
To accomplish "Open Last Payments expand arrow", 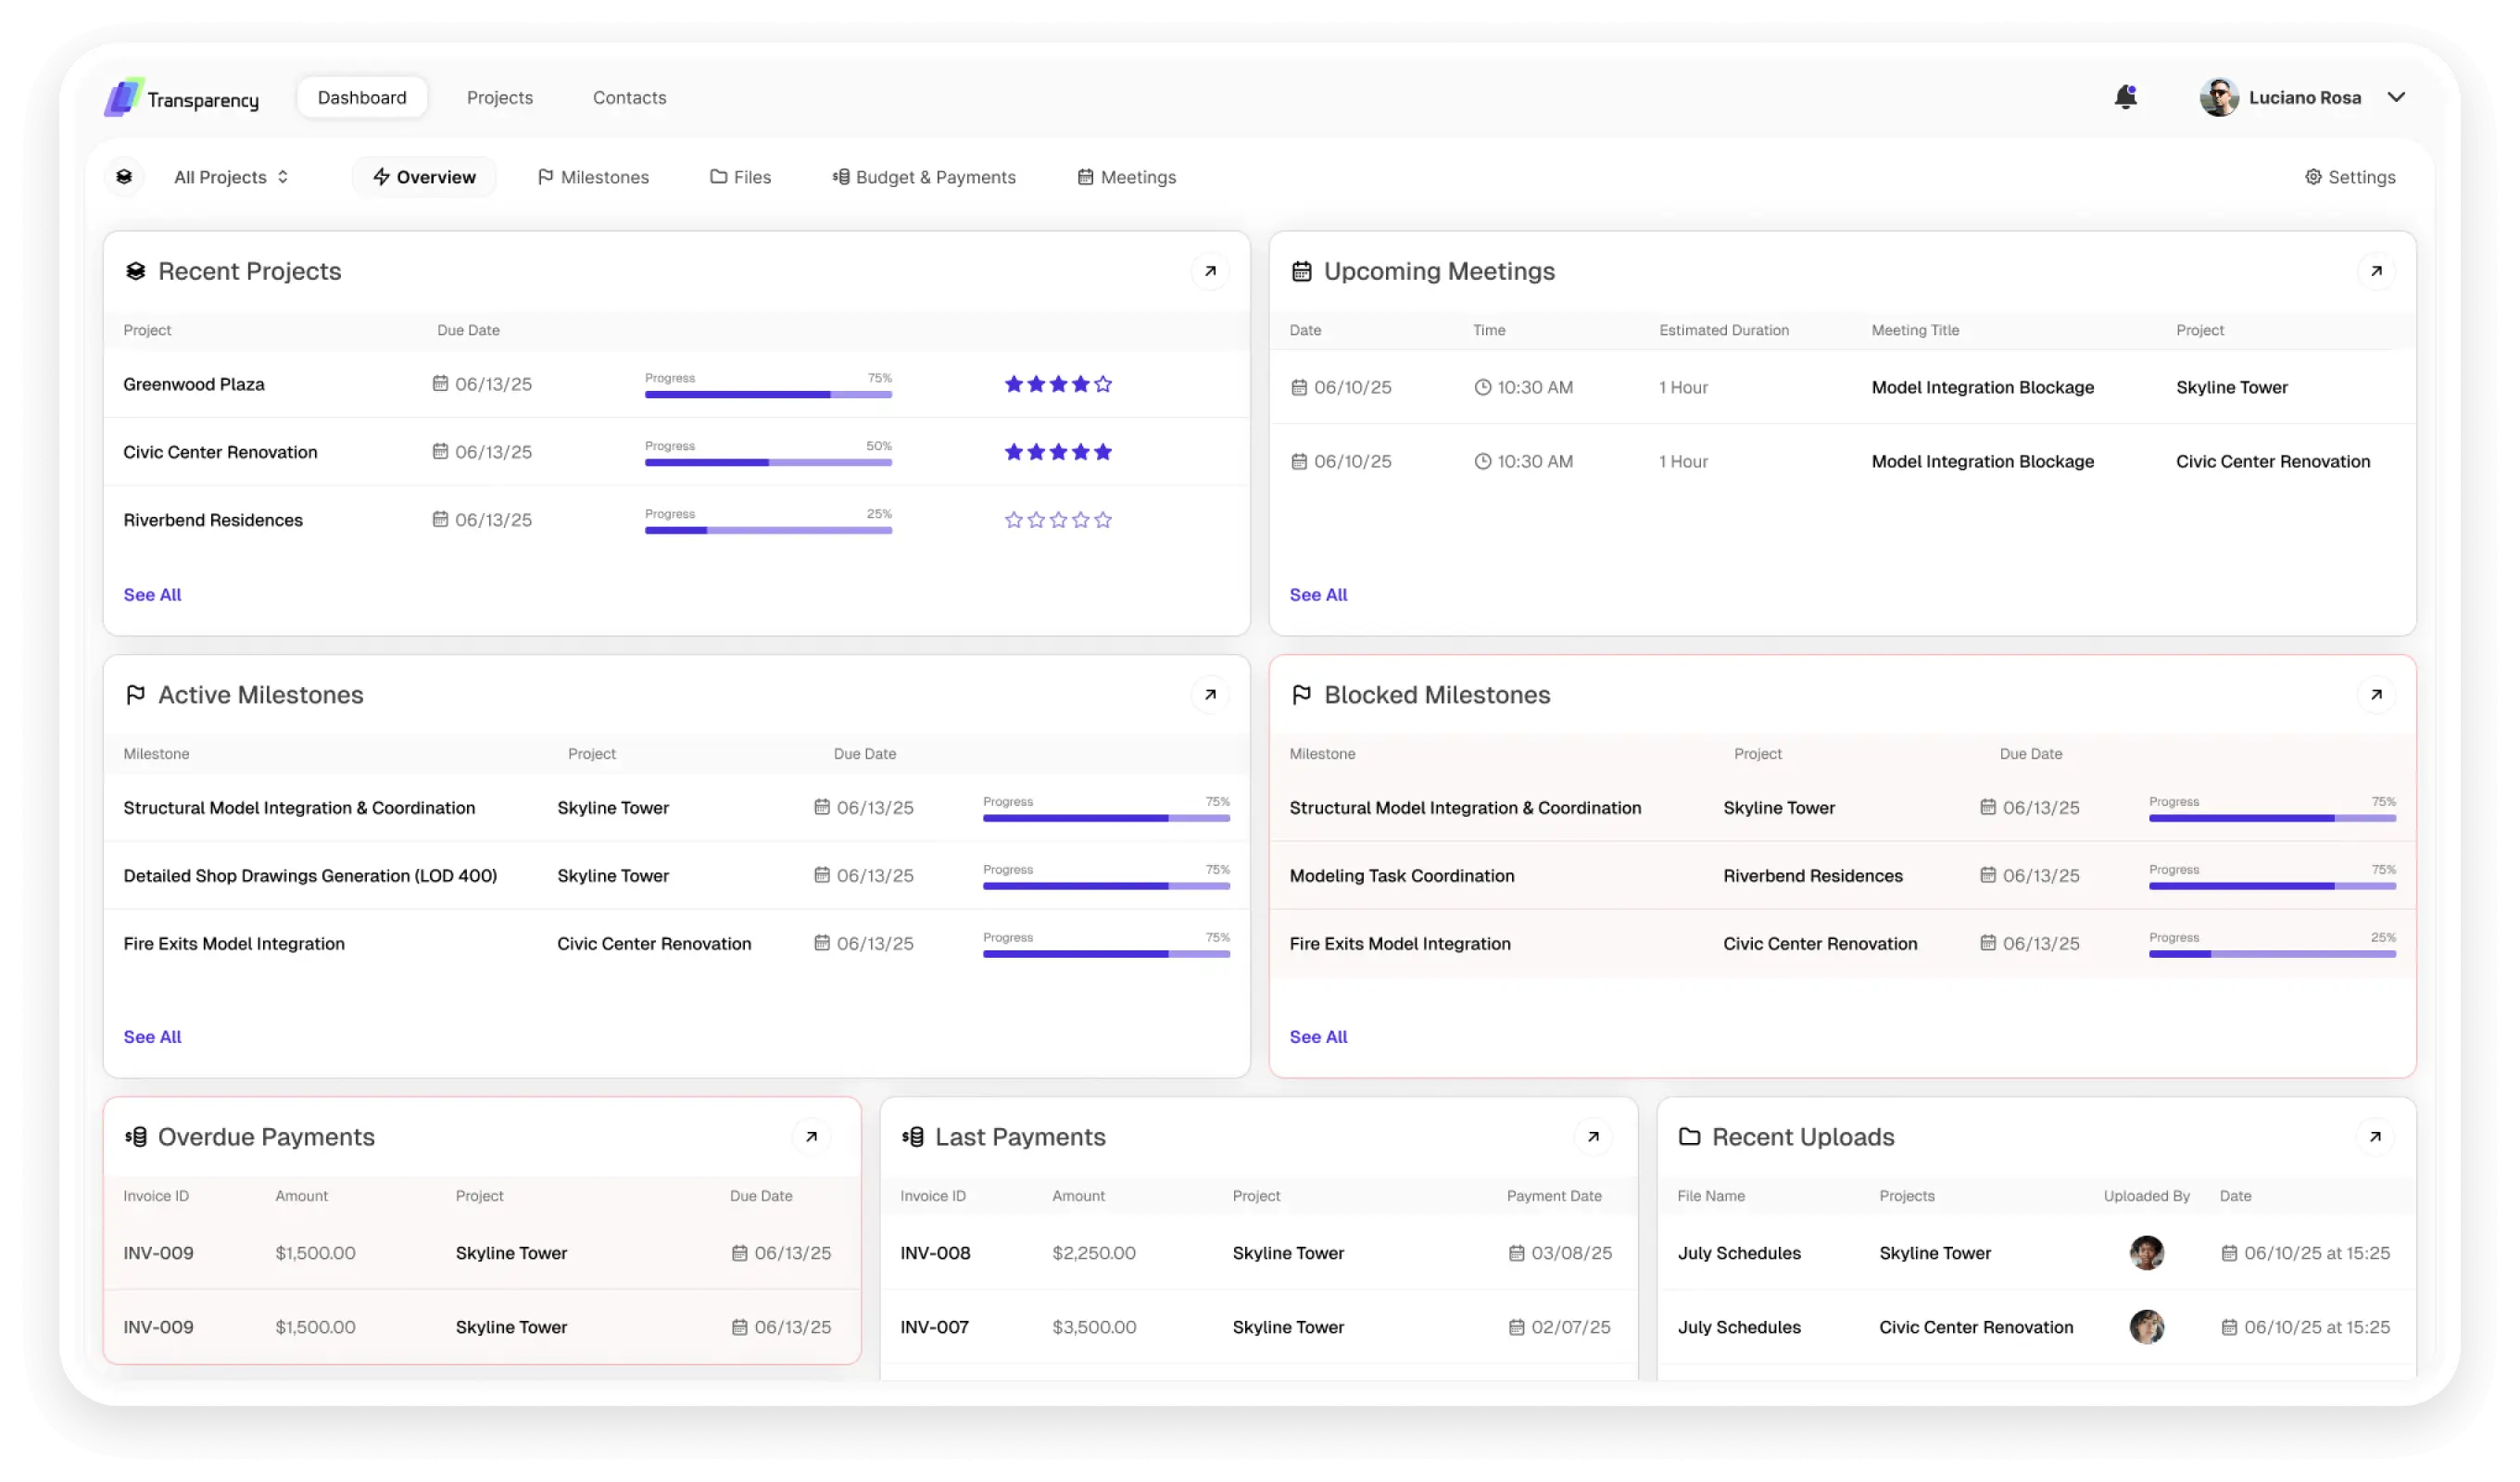I will [x=1593, y=1137].
